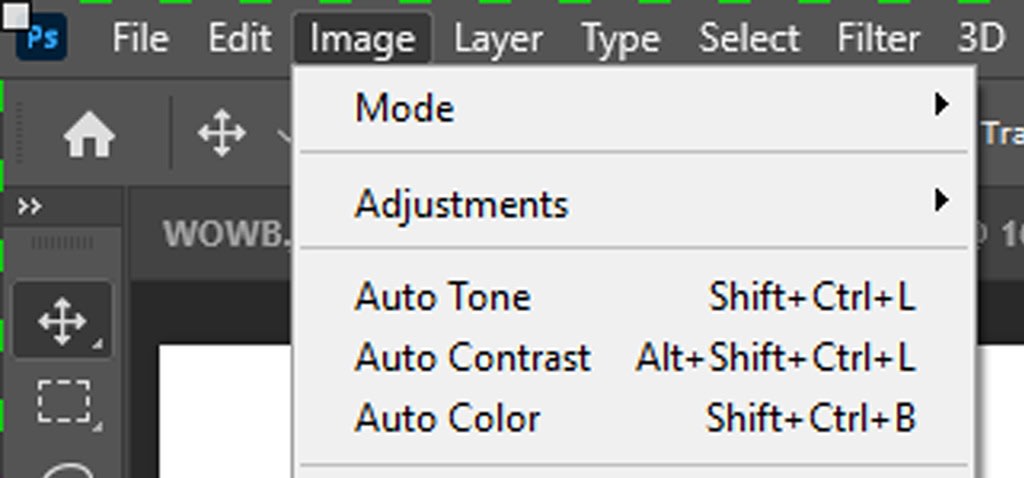Open the Edit menu

tap(240, 38)
